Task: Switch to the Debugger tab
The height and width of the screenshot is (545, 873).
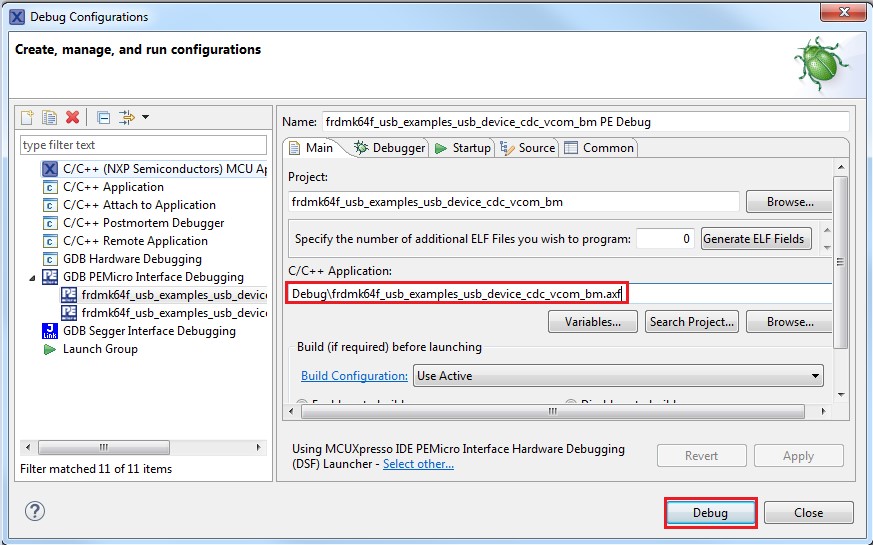Action: click(390, 148)
